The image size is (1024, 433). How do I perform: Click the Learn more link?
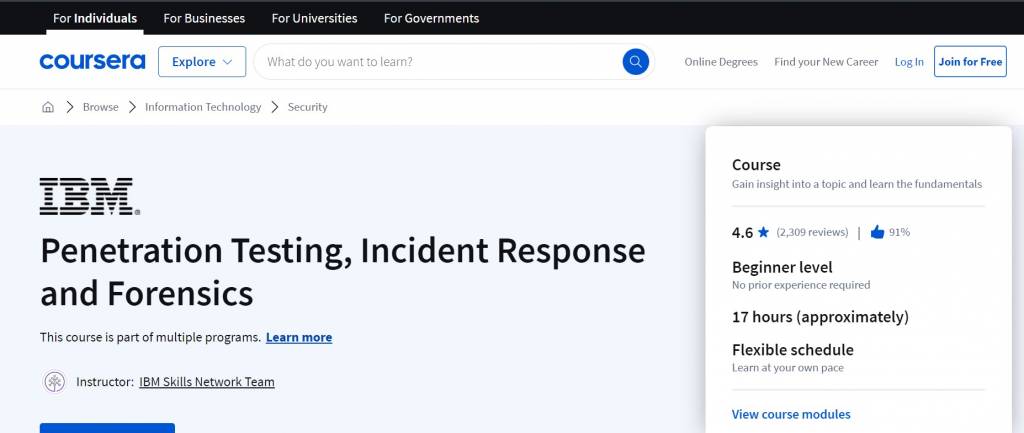(299, 338)
